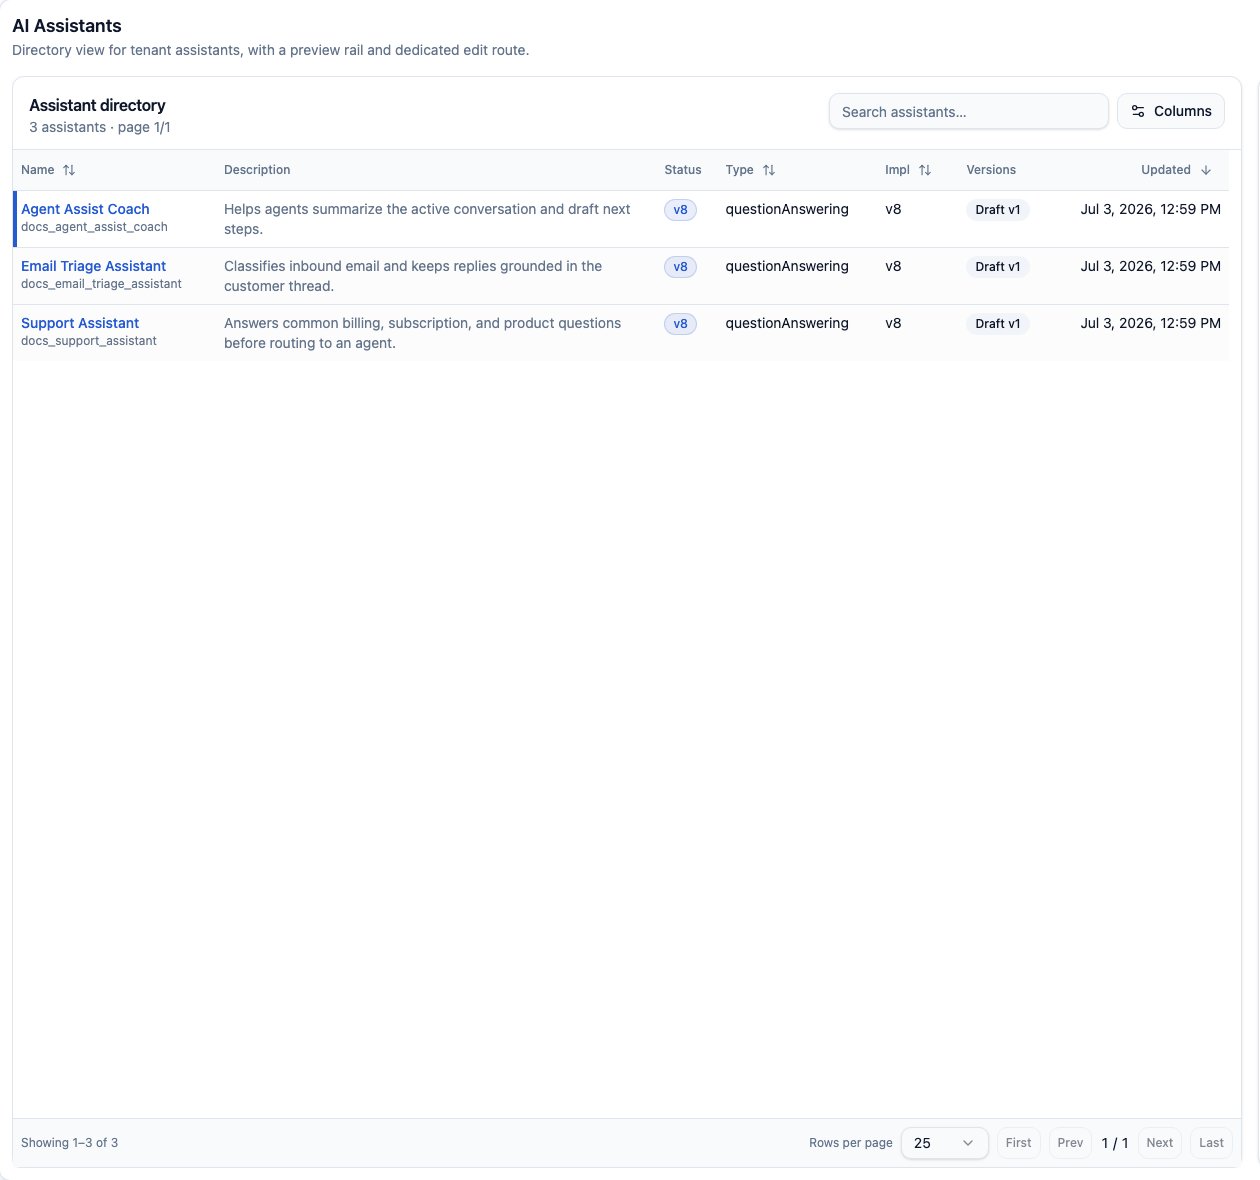Screen dimensions: 1260x1180
Task: Select docs_agent_assist_coach identifier text
Action: point(94,227)
